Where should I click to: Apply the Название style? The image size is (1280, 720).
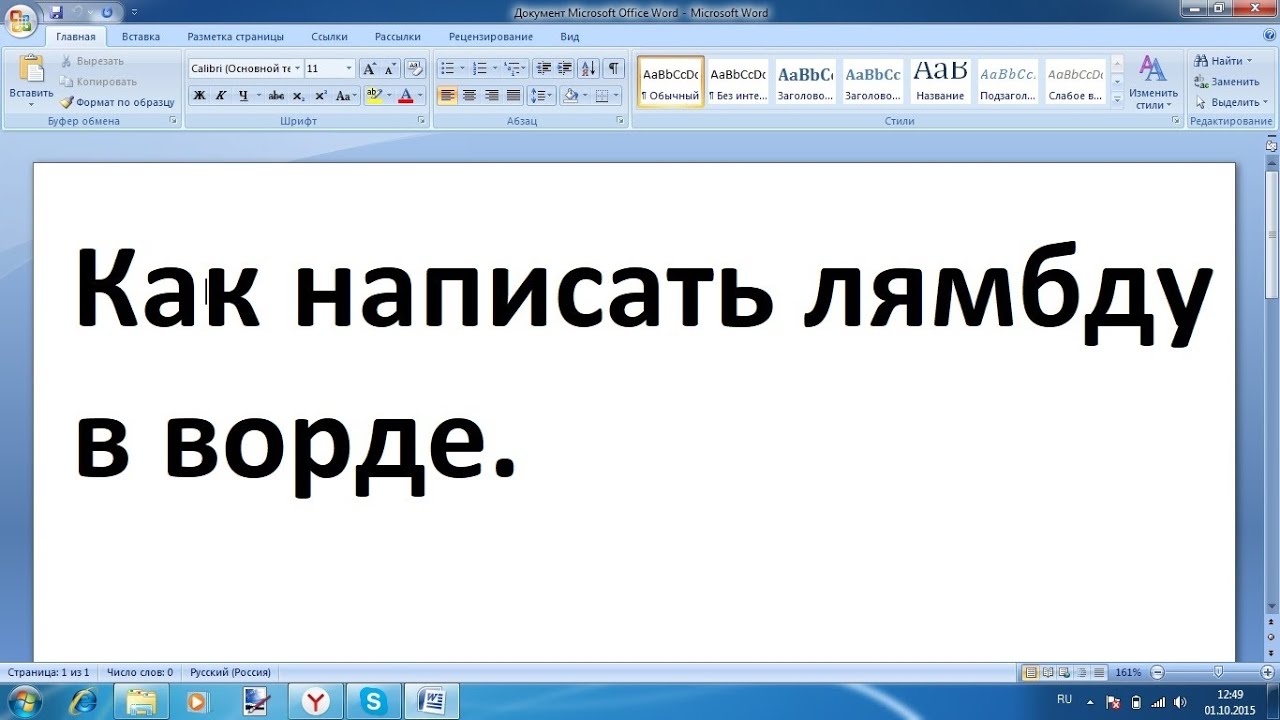(940, 81)
